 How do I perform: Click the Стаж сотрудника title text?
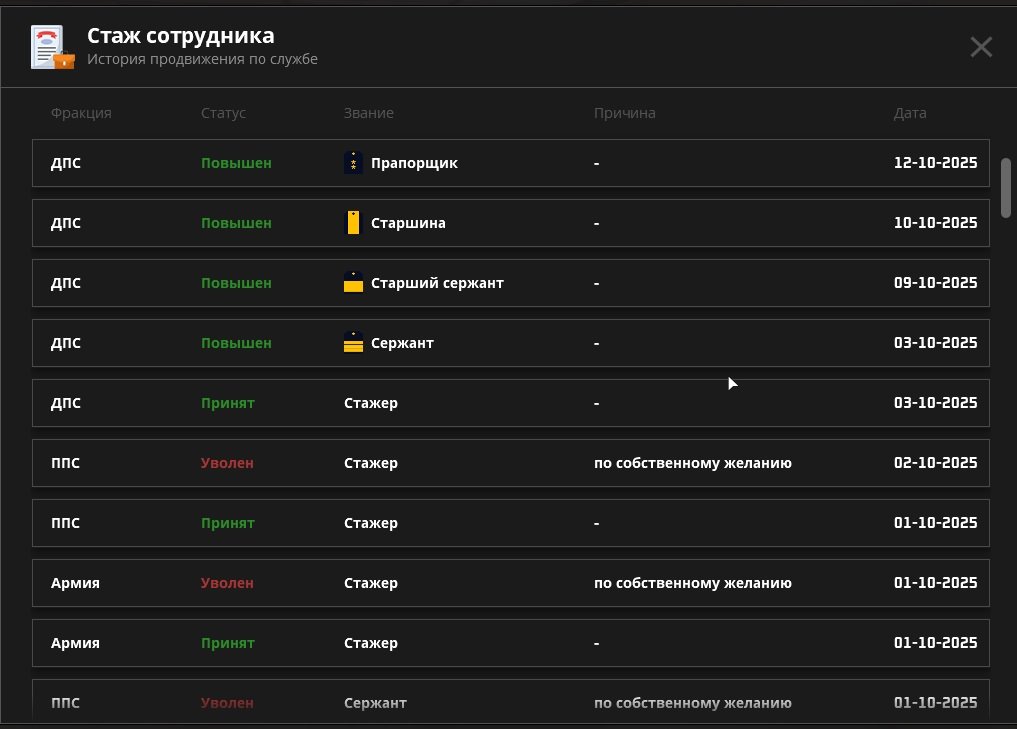point(180,36)
